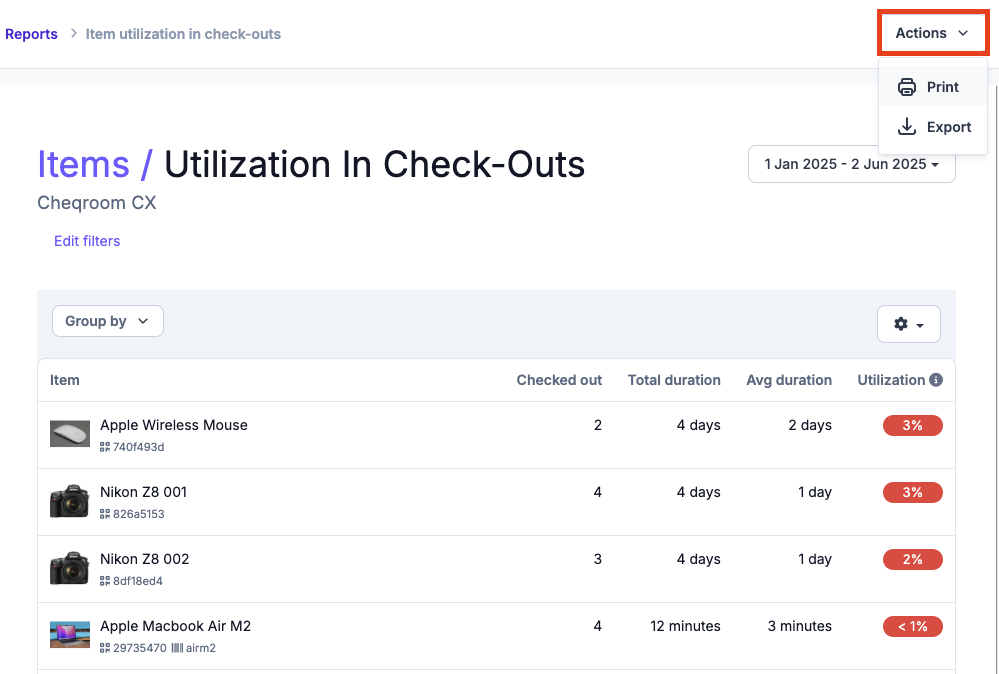Click QR code icon under Apple Wireless Mouse
The height and width of the screenshot is (674, 999).
[104, 447]
